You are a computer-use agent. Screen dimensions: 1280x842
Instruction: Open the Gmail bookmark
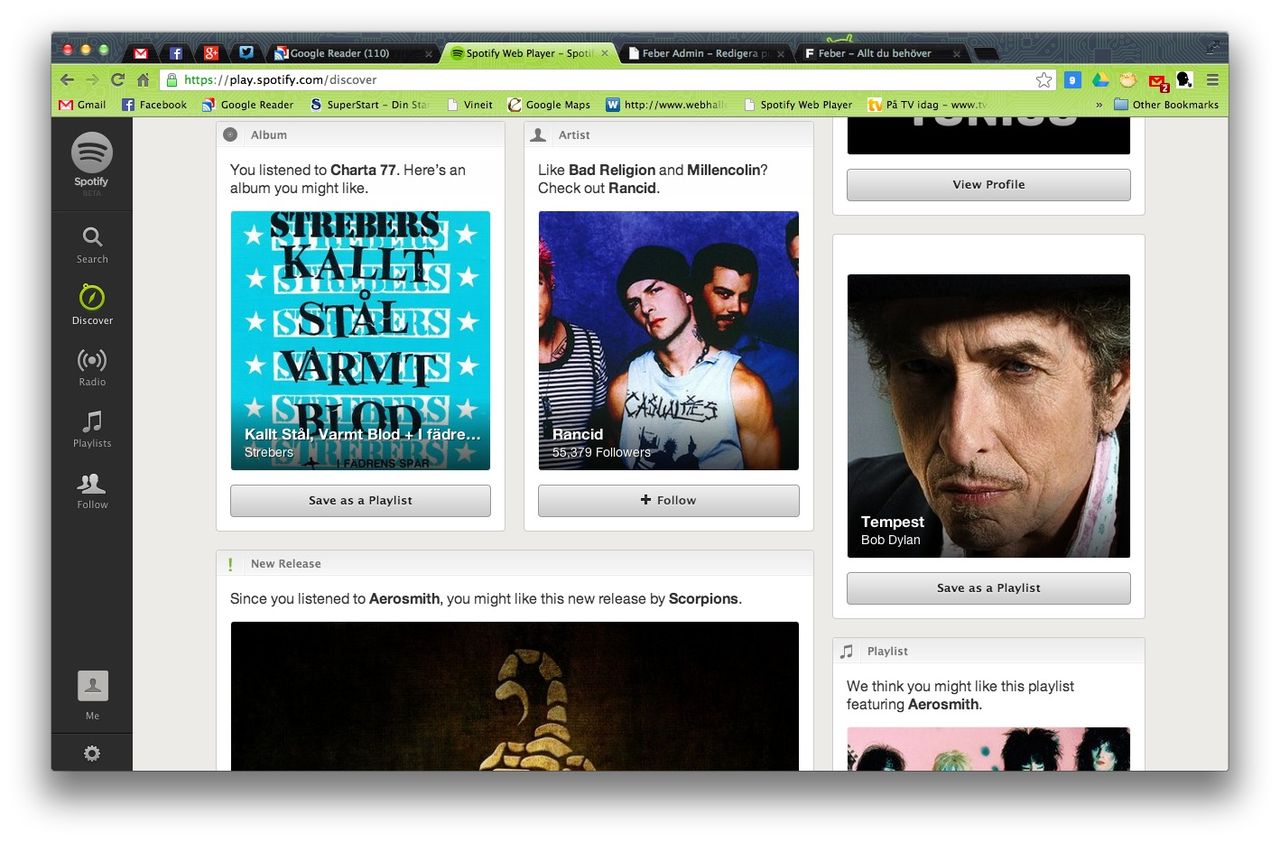click(x=82, y=104)
